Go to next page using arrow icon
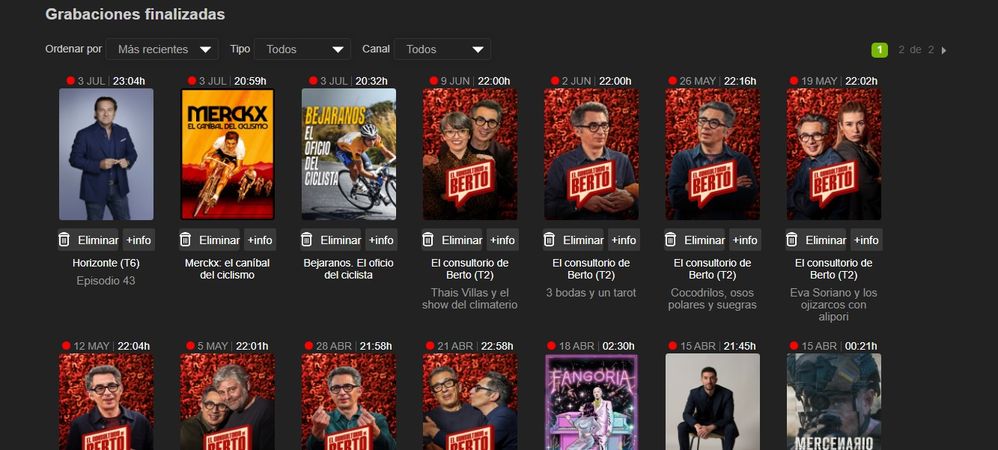 (x=944, y=50)
